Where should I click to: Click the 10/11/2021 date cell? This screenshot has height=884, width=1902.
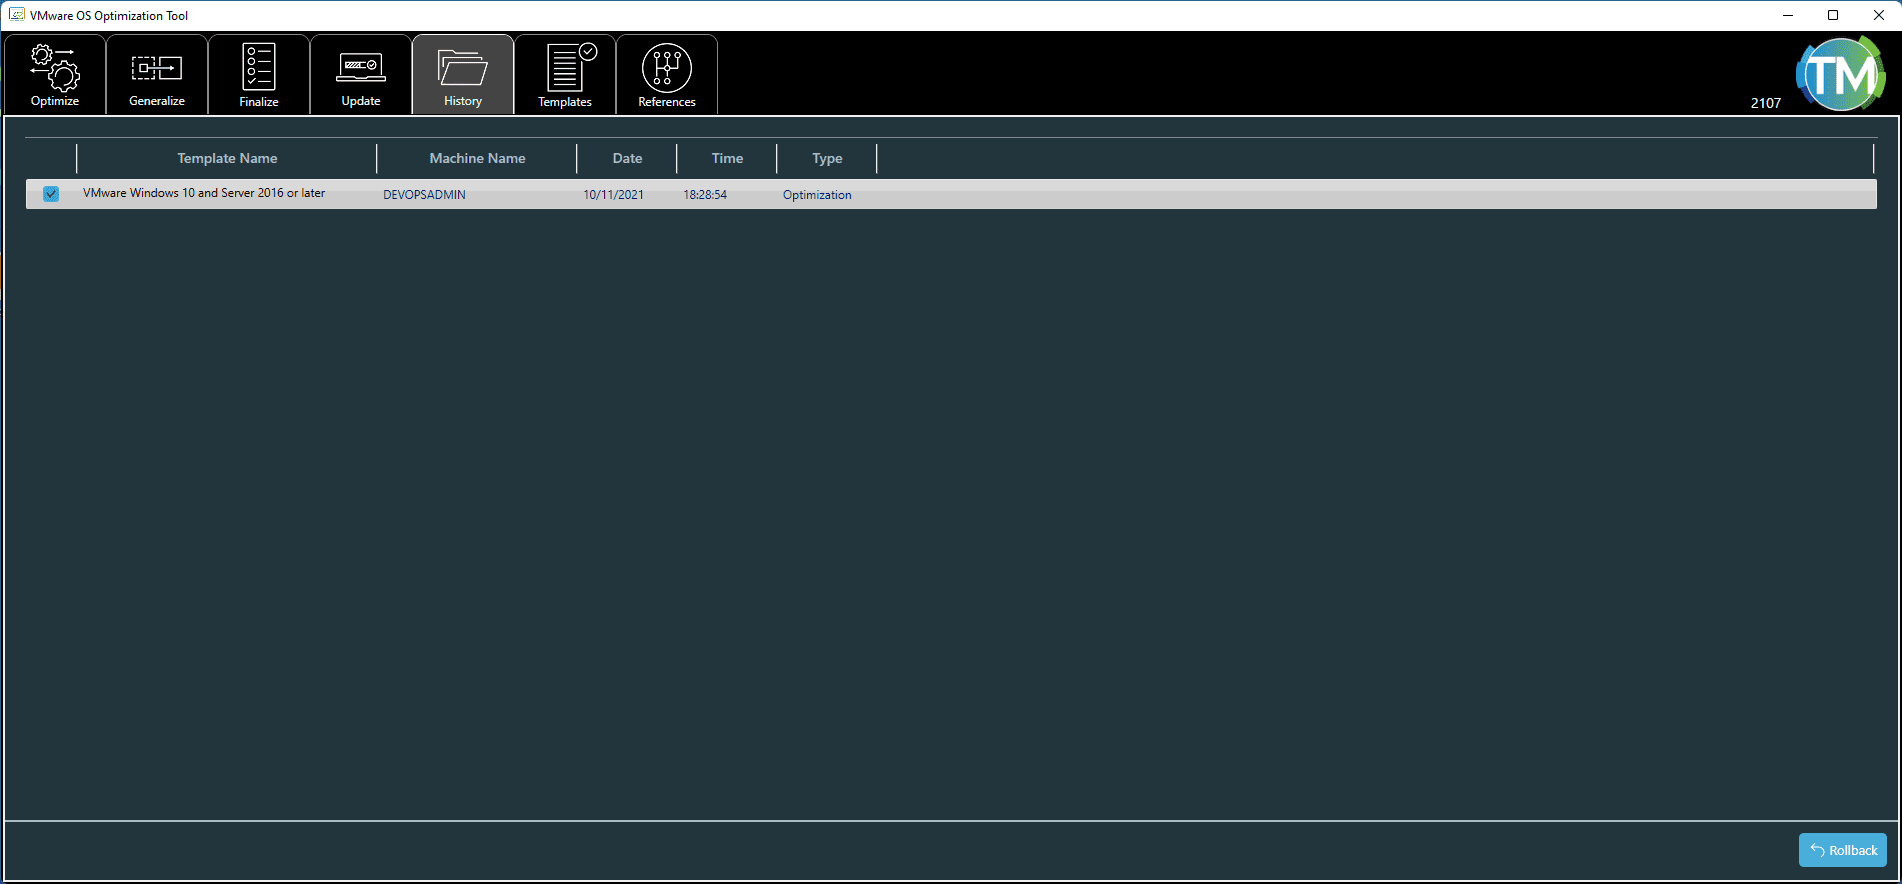click(x=613, y=195)
